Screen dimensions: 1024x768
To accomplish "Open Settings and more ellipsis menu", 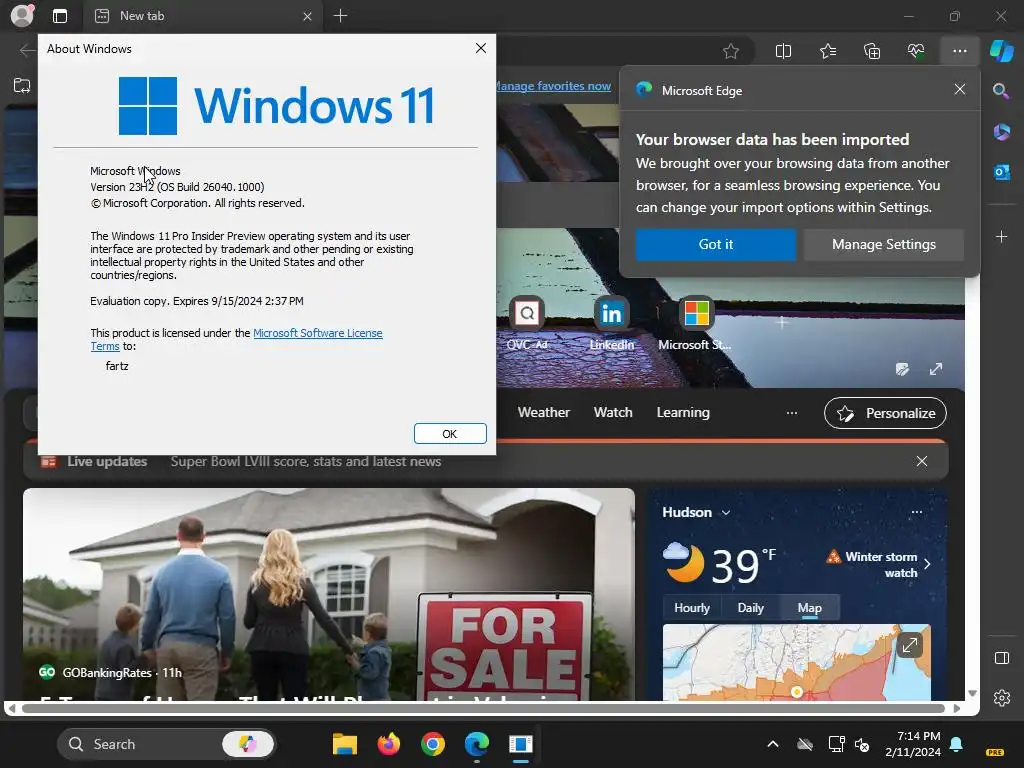I will tap(959, 51).
